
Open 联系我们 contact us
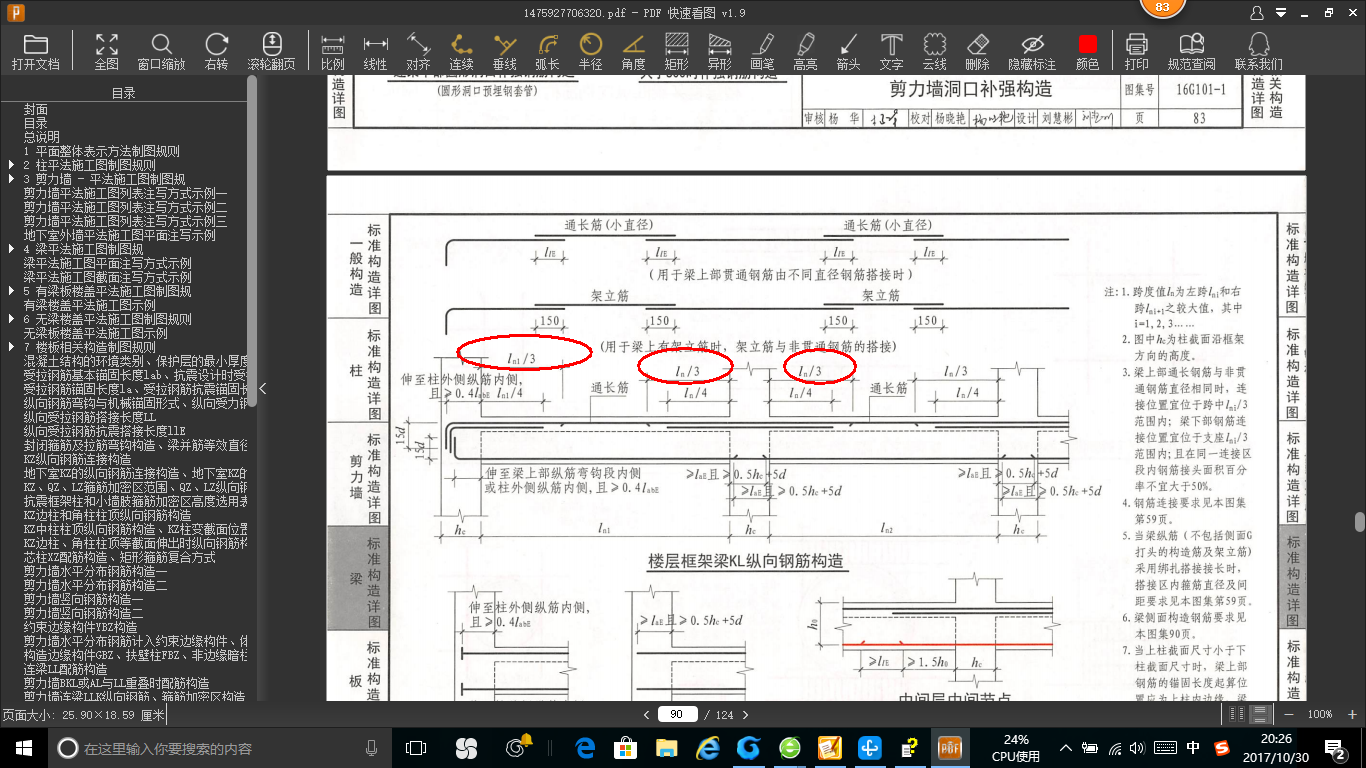pyautogui.click(x=1258, y=51)
